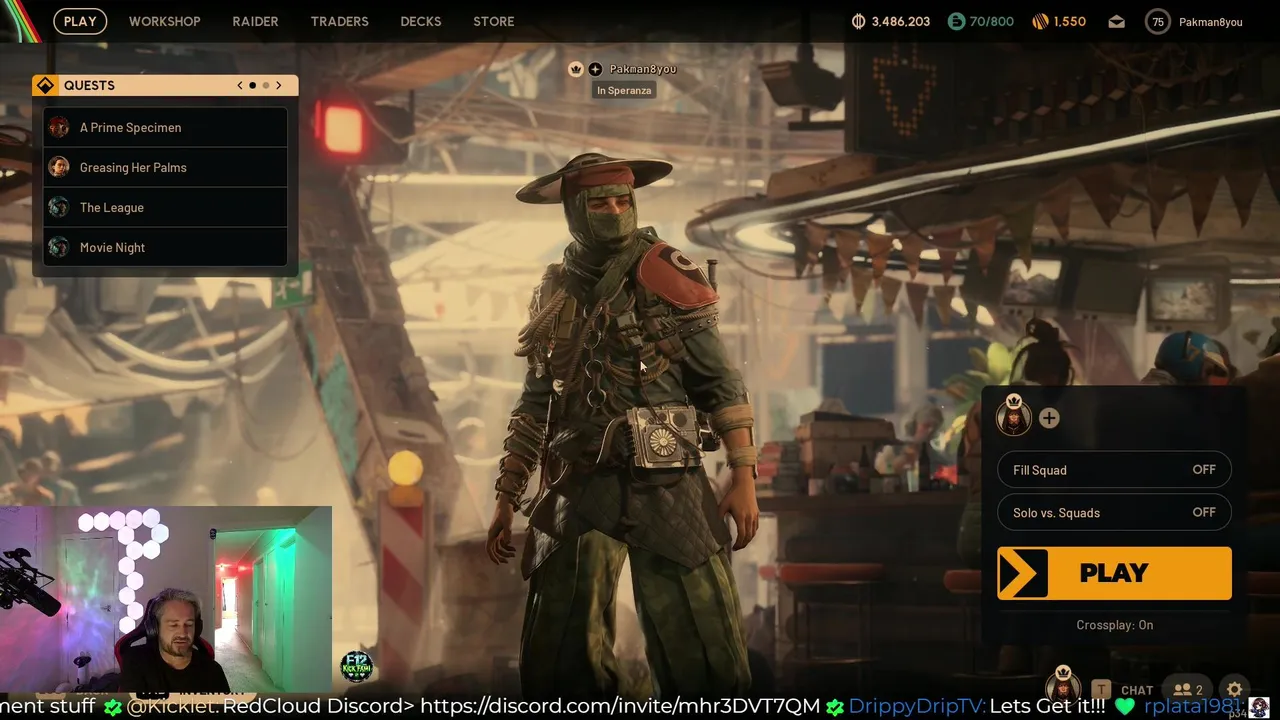1280x720 pixels.
Task: Switch to the WORKSHOP tab
Action: 165,21
